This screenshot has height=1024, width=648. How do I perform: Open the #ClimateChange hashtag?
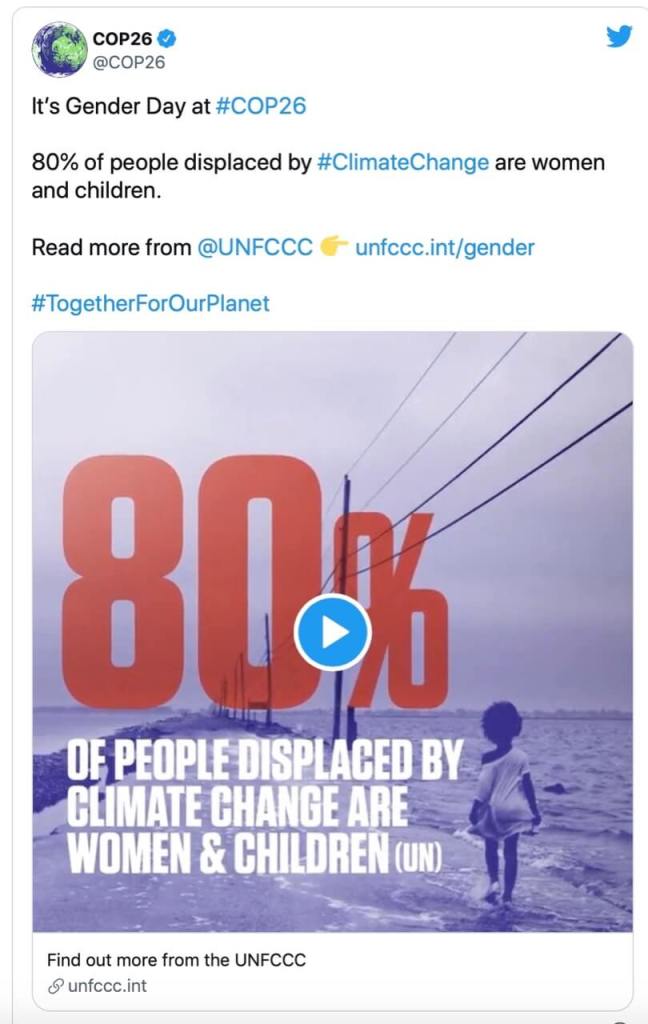(x=403, y=162)
